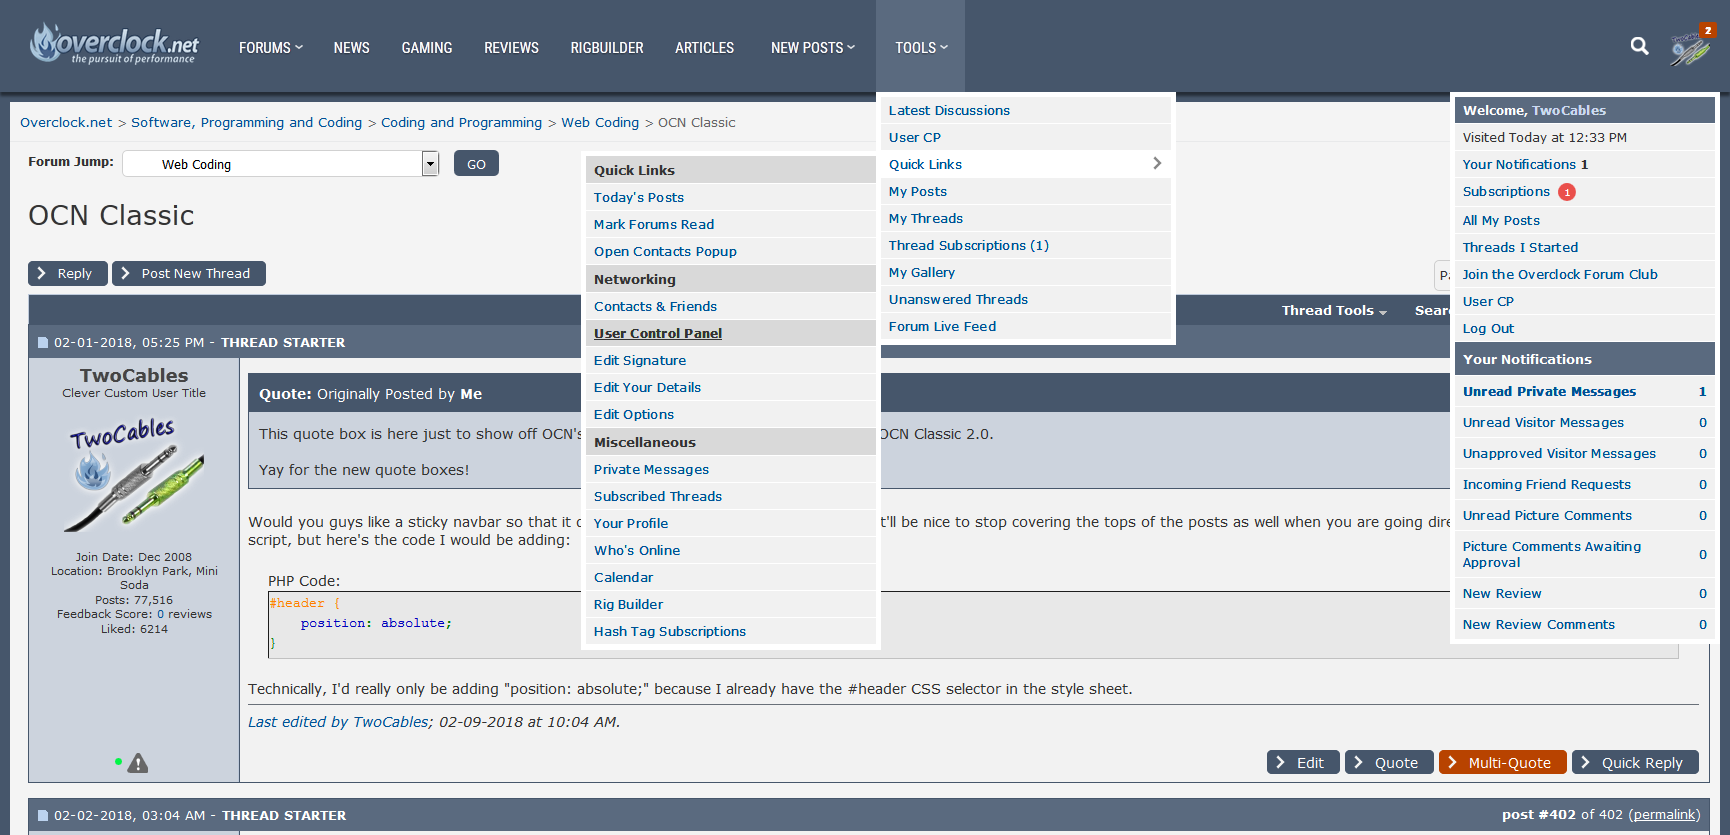Click the green online status dot
The height and width of the screenshot is (835, 1730).
pos(118,762)
